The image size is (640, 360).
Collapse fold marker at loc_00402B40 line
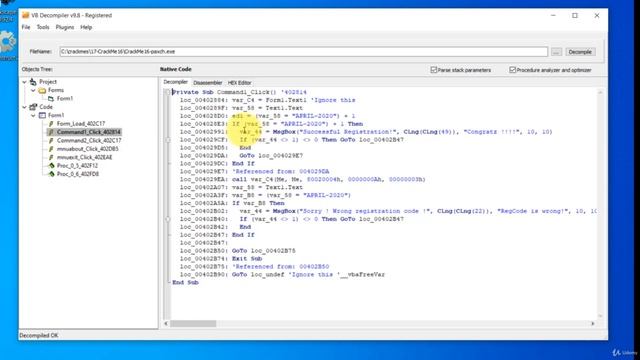click(x=168, y=219)
